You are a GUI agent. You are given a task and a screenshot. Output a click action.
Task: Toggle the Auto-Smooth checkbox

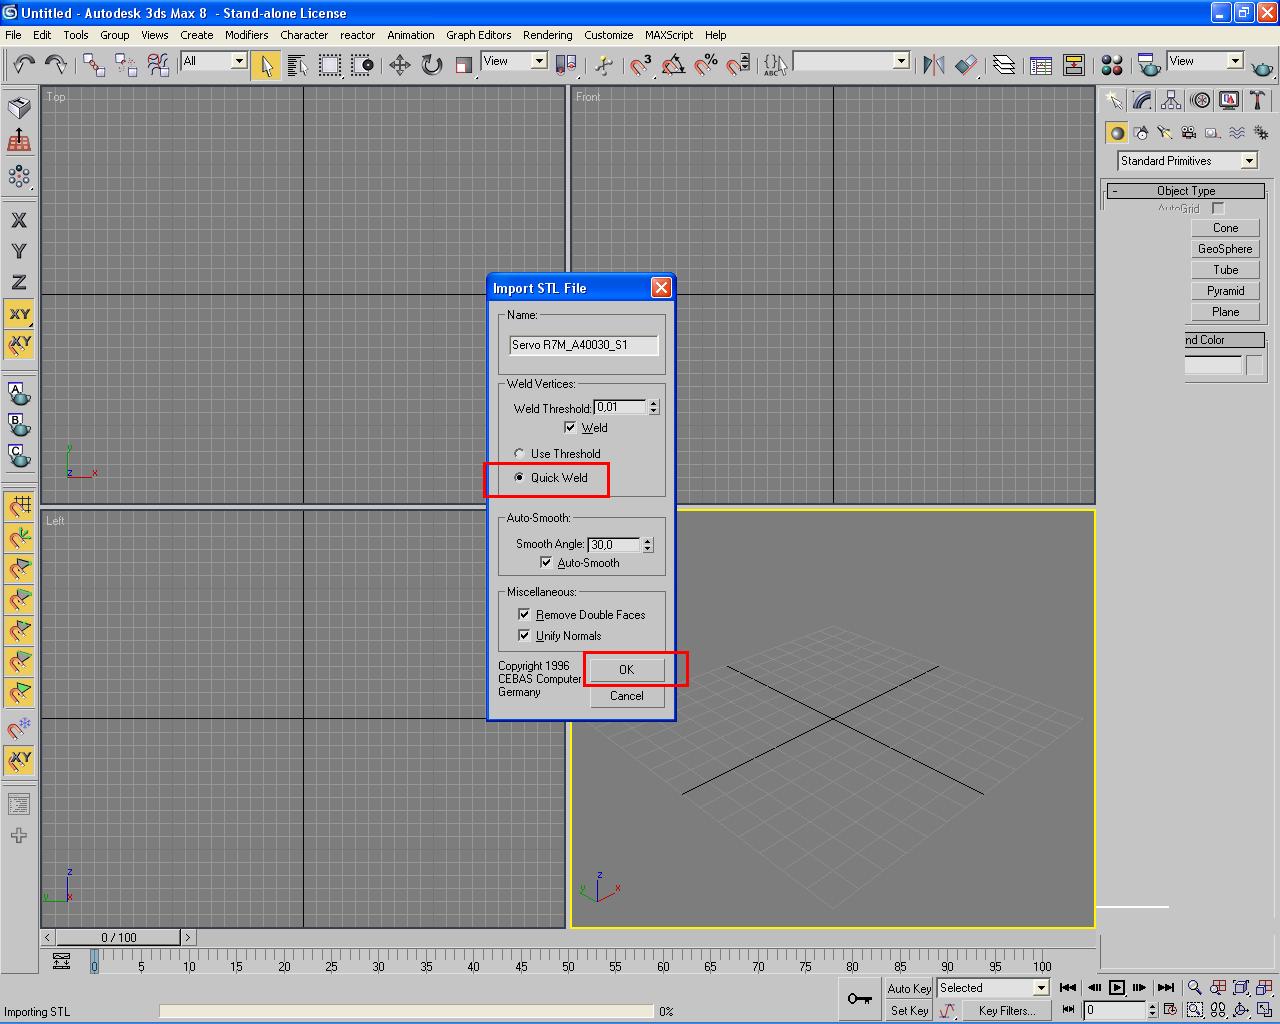tap(546, 563)
